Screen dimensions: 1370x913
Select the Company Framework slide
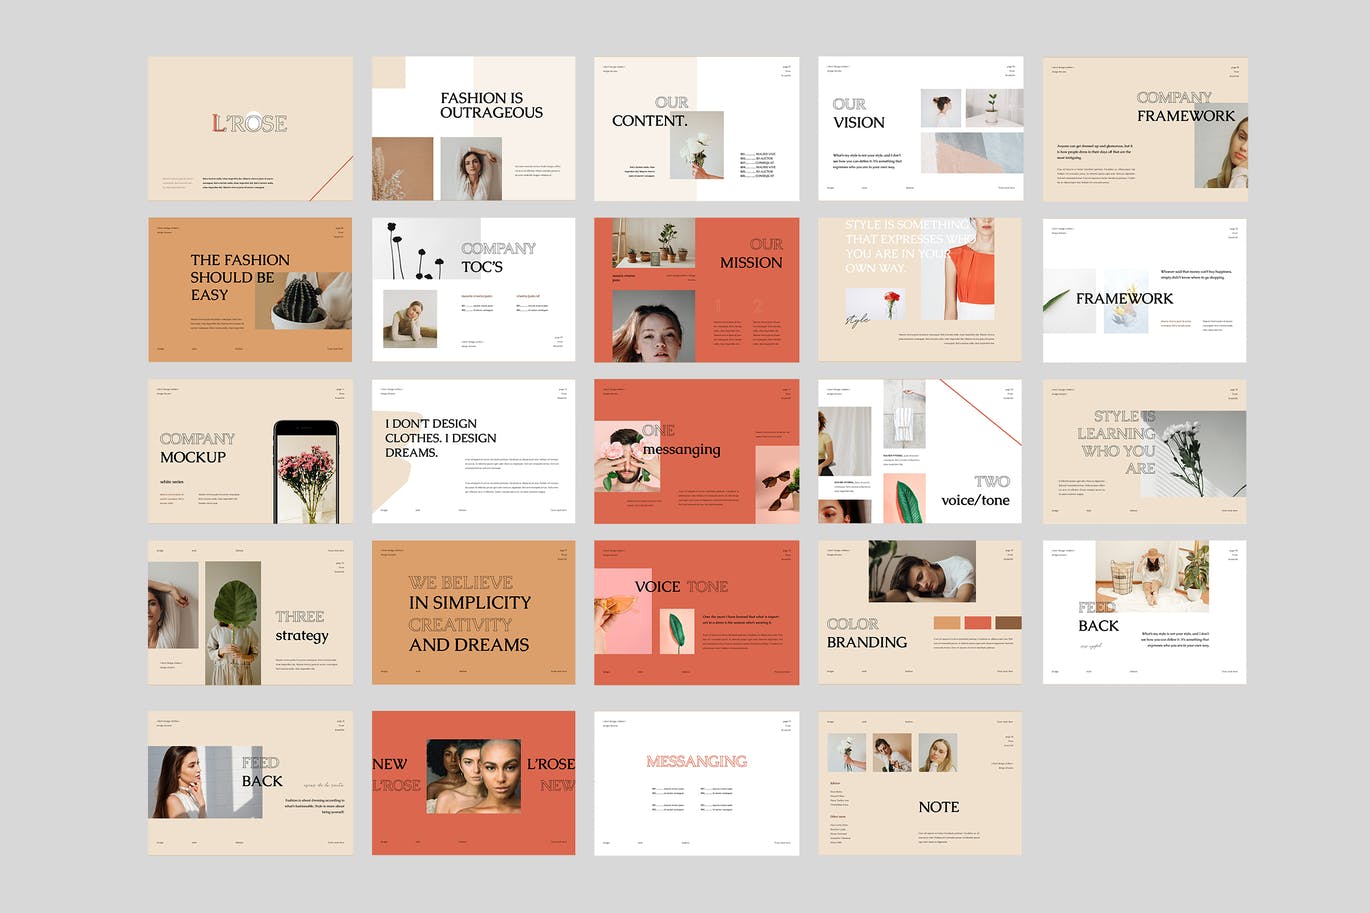click(x=1145, y=129)
